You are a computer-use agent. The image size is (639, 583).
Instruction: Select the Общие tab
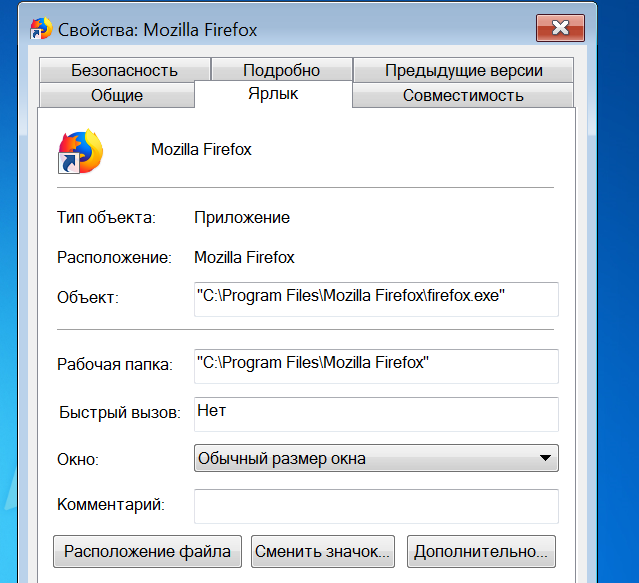[116, 96]
